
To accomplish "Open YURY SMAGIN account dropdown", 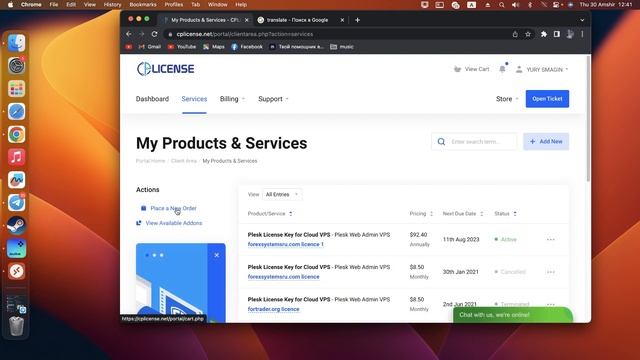I will click(x=542, y=69).
